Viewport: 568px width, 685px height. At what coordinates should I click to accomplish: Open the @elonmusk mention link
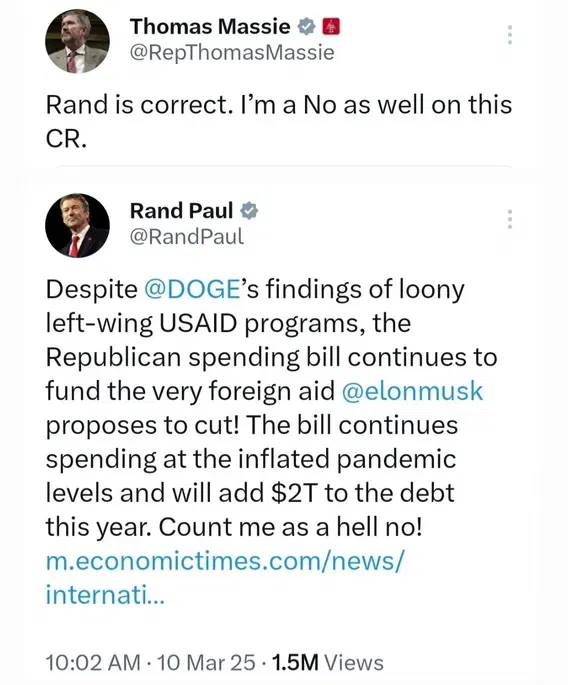coord(412,391)
